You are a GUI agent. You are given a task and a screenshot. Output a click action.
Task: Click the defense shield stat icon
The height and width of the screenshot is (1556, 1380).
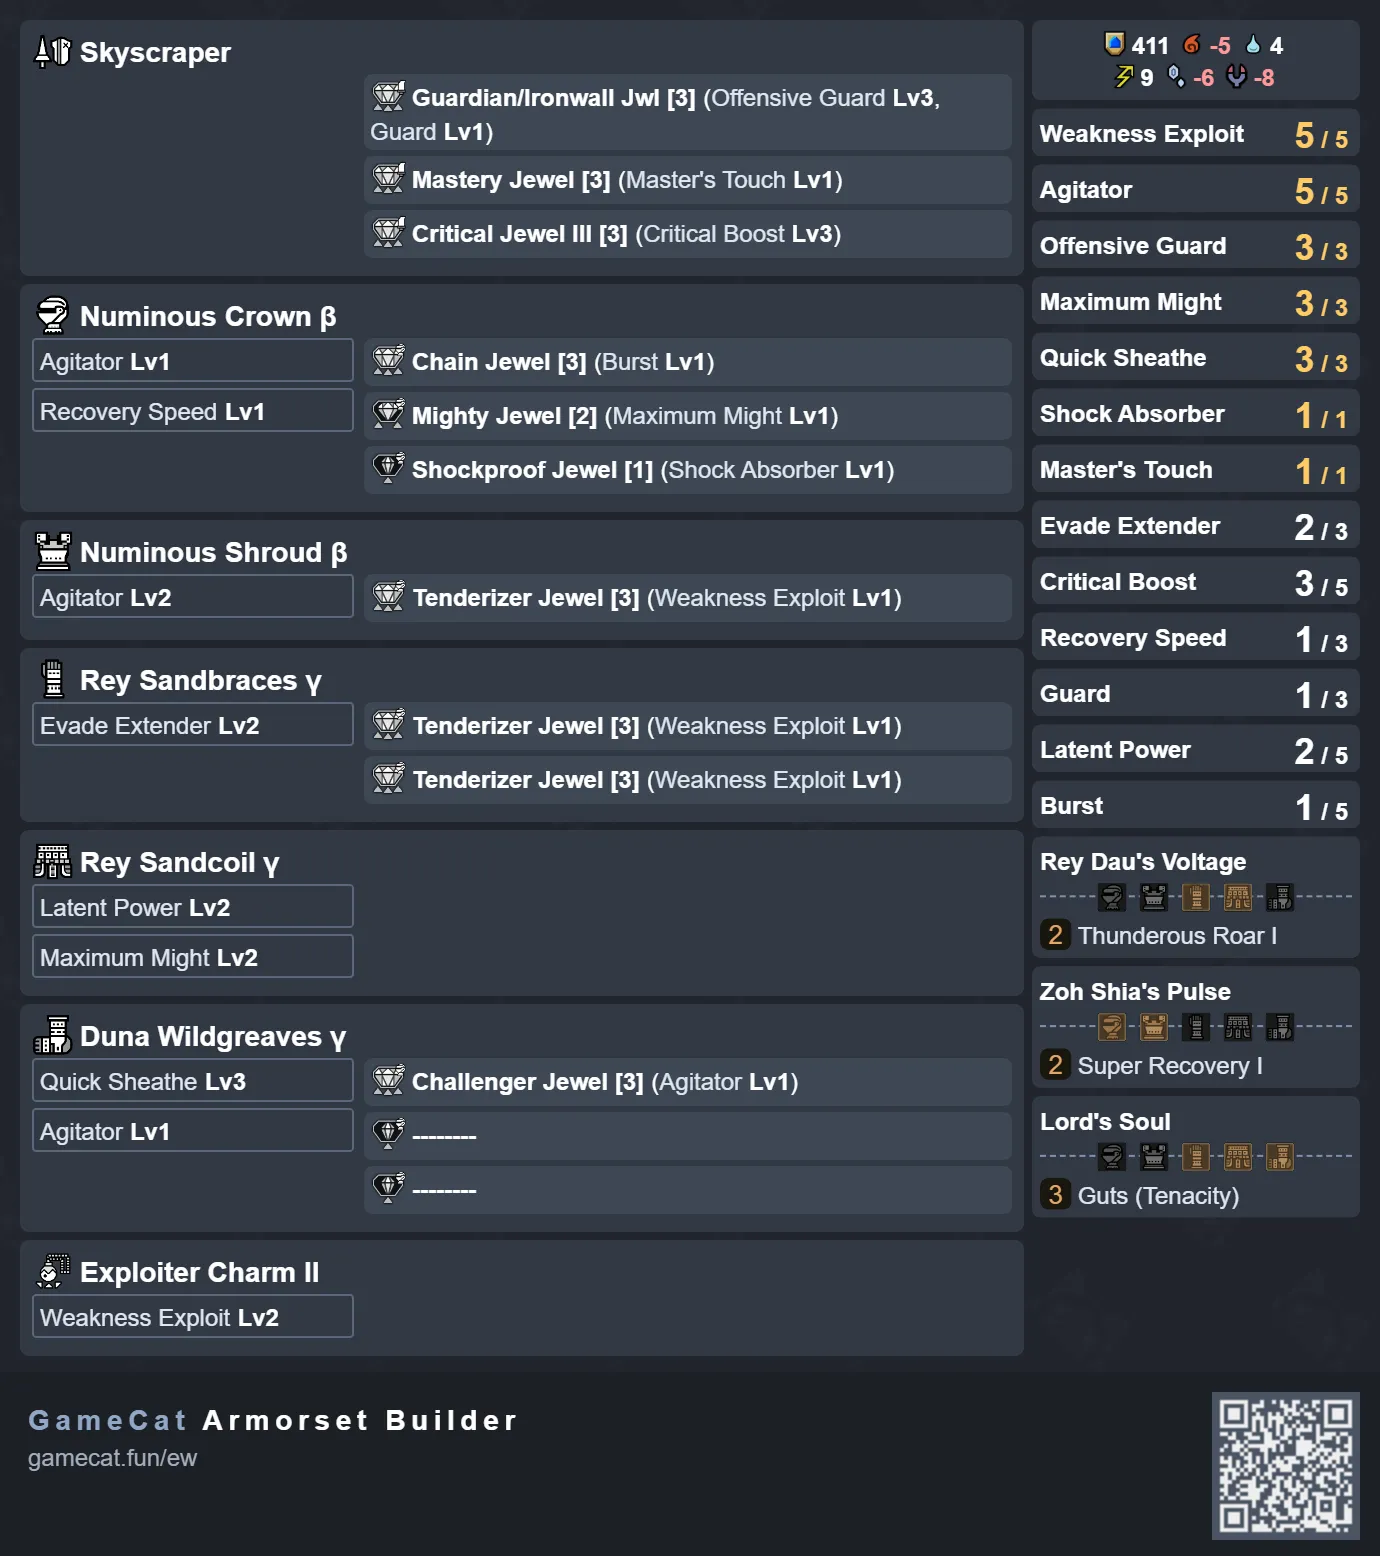pyautogui.click(x=1114, y=44)
